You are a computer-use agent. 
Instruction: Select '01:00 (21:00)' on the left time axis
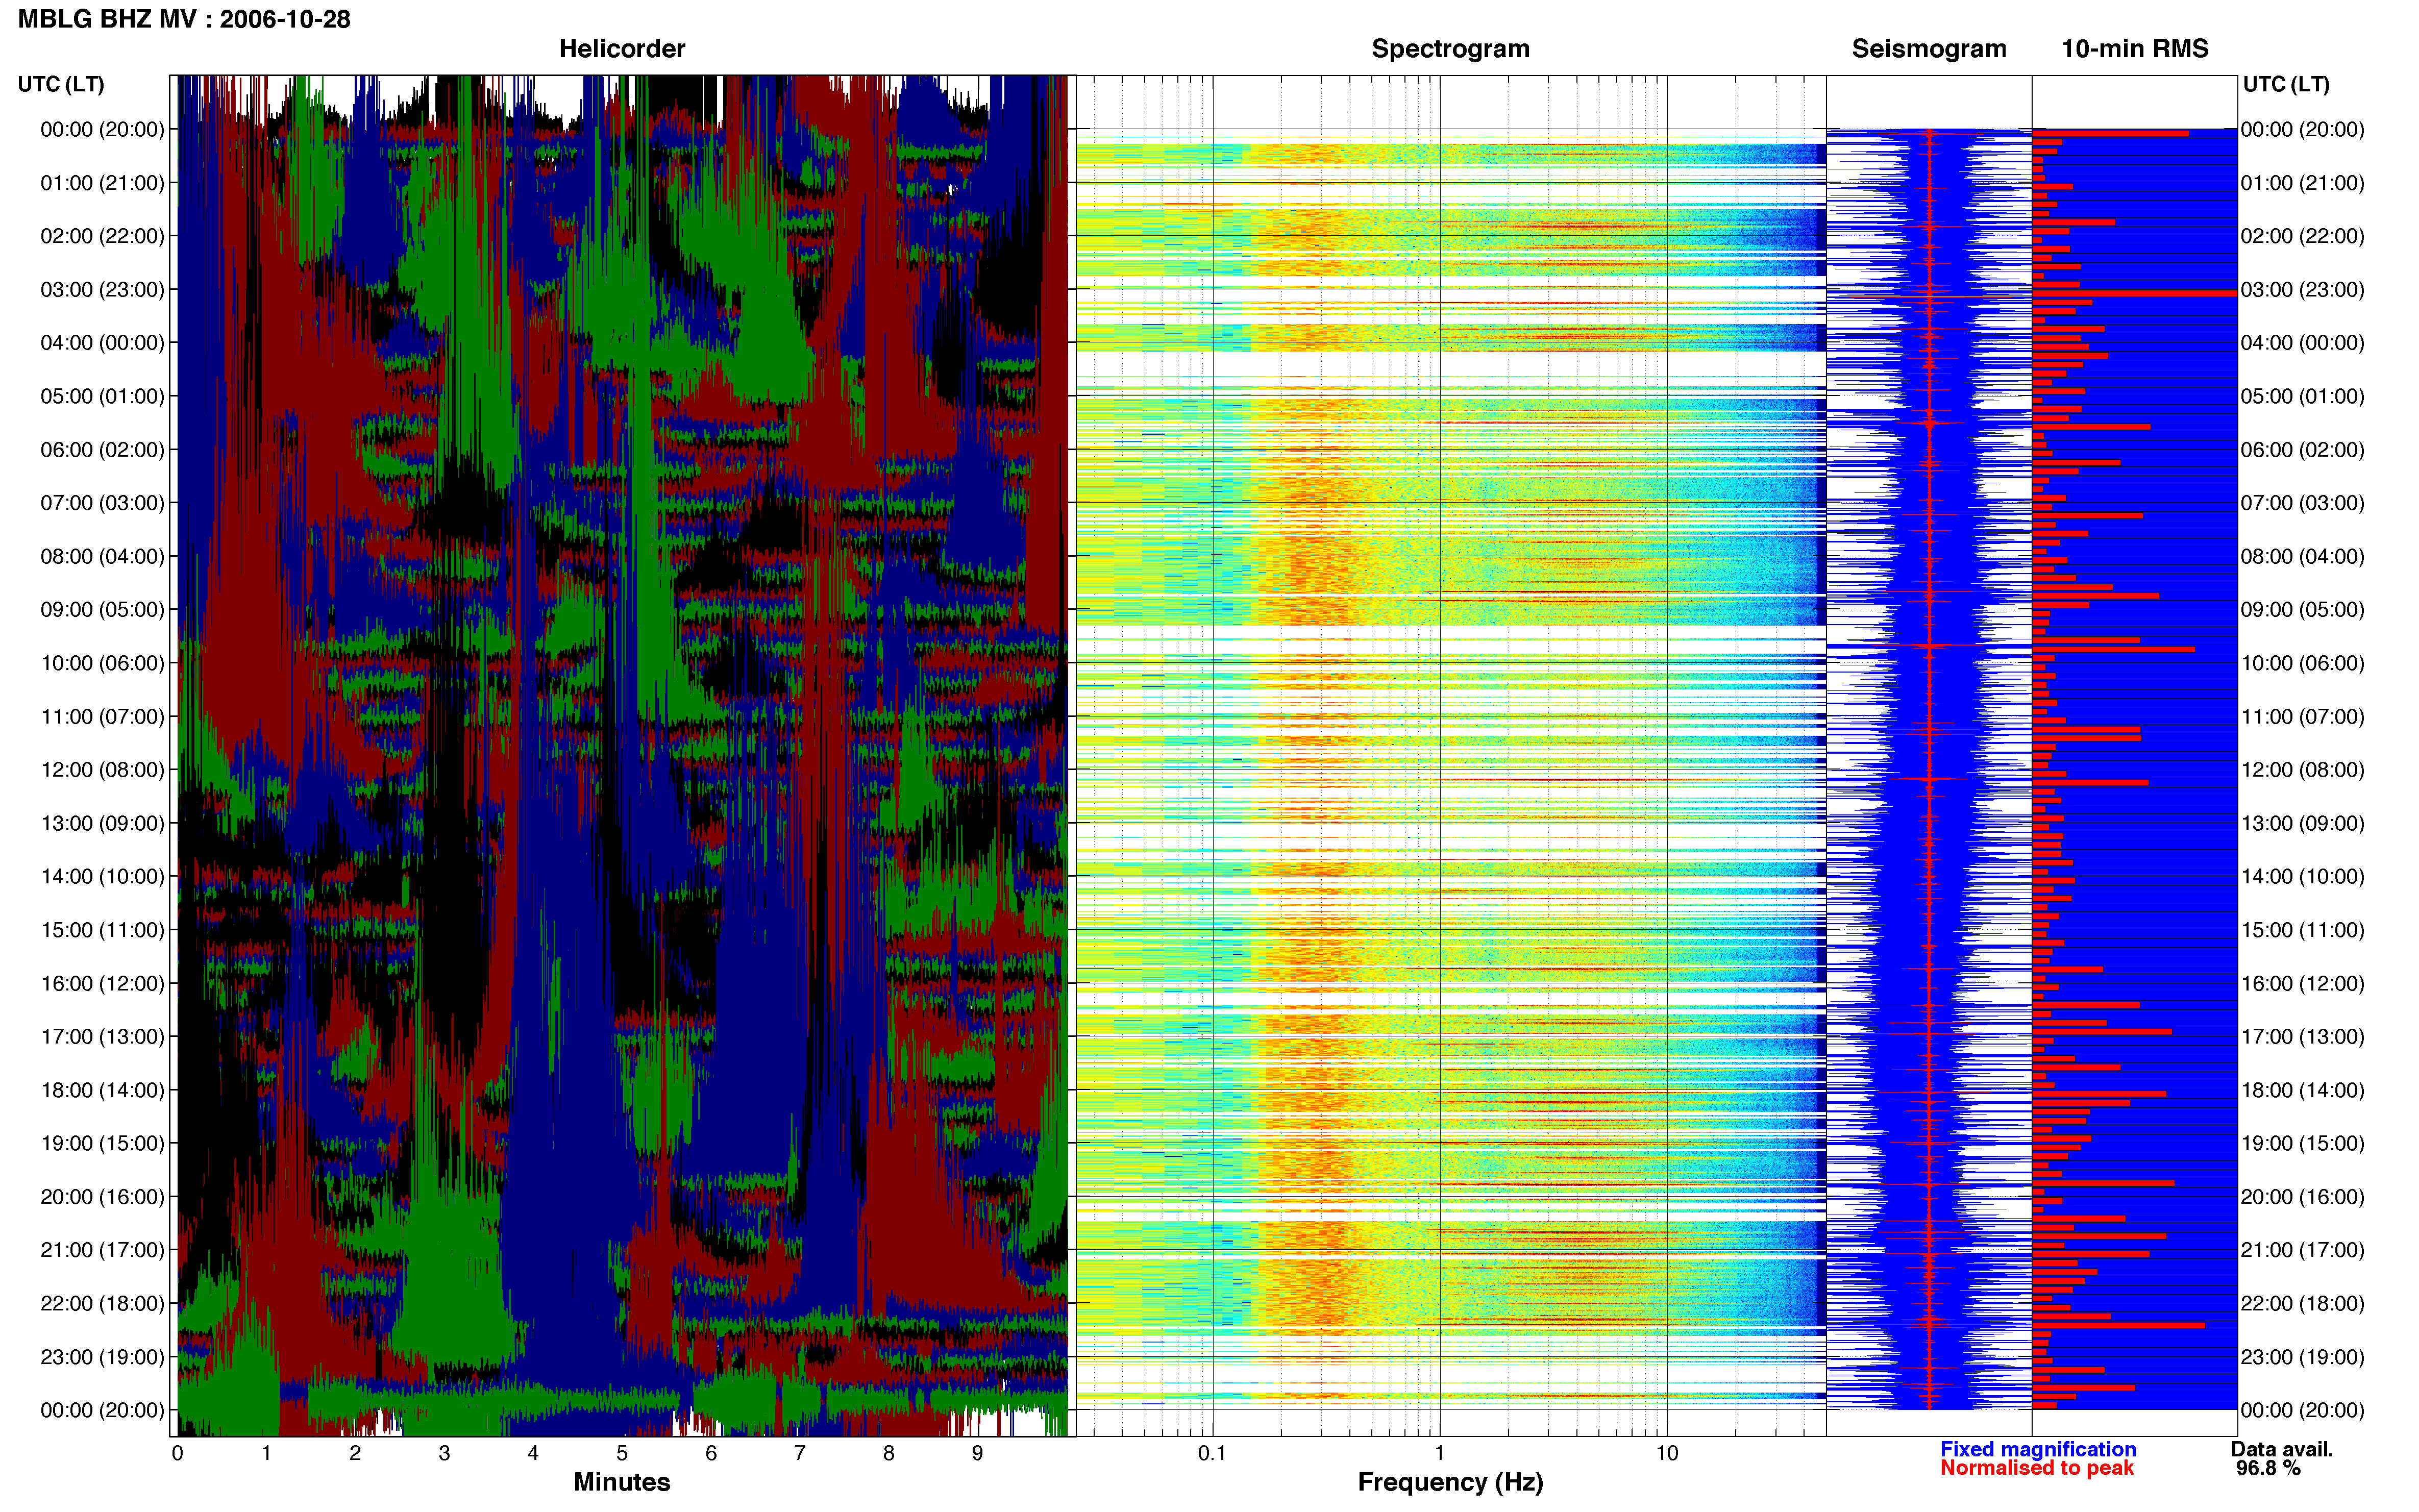(102, 183)
